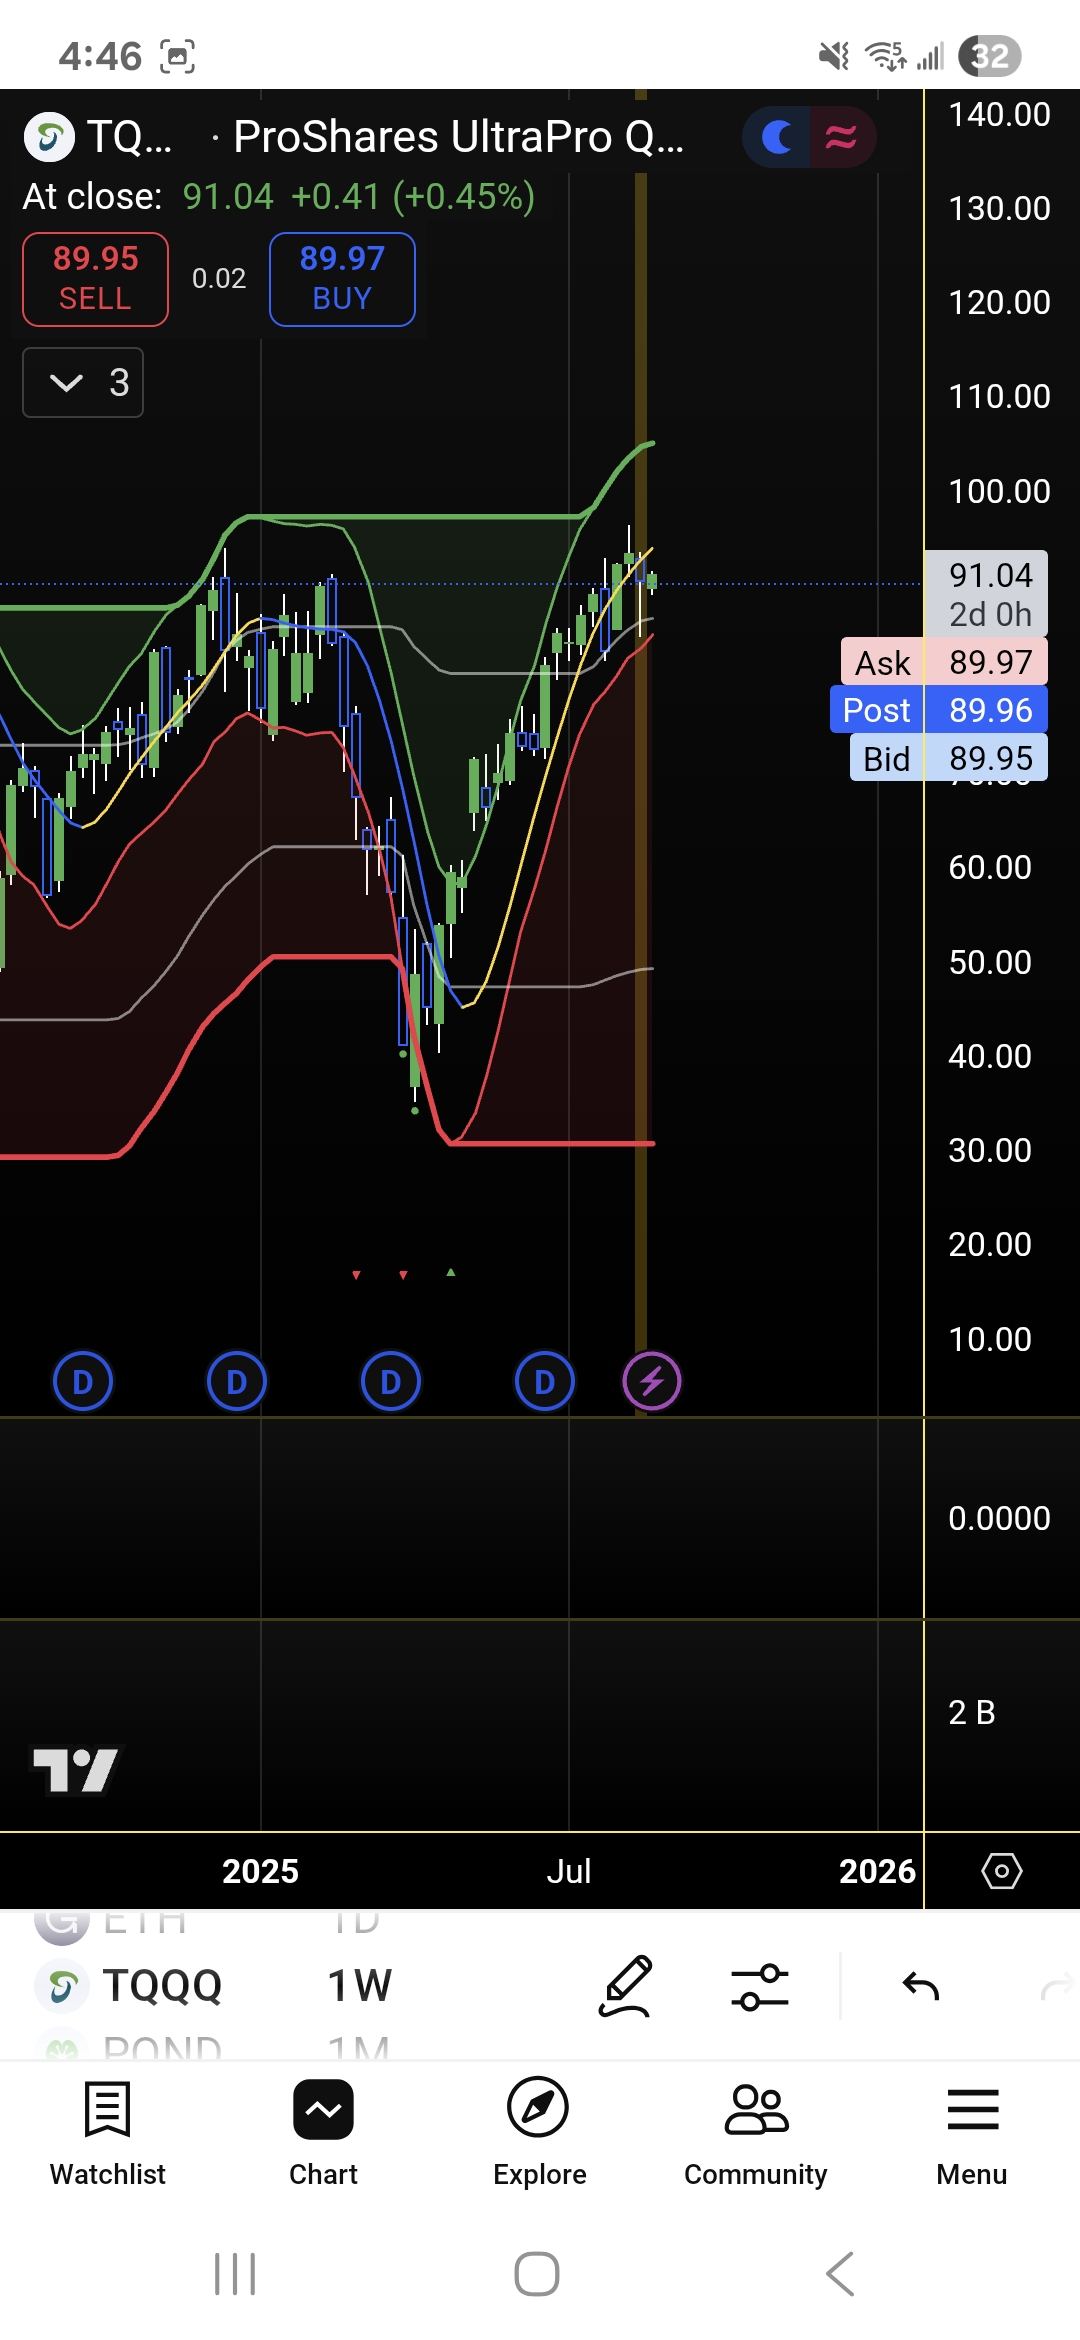
Task: Tap the 0.0000 indicator axis label
Action: click(x=999, y=1518)
